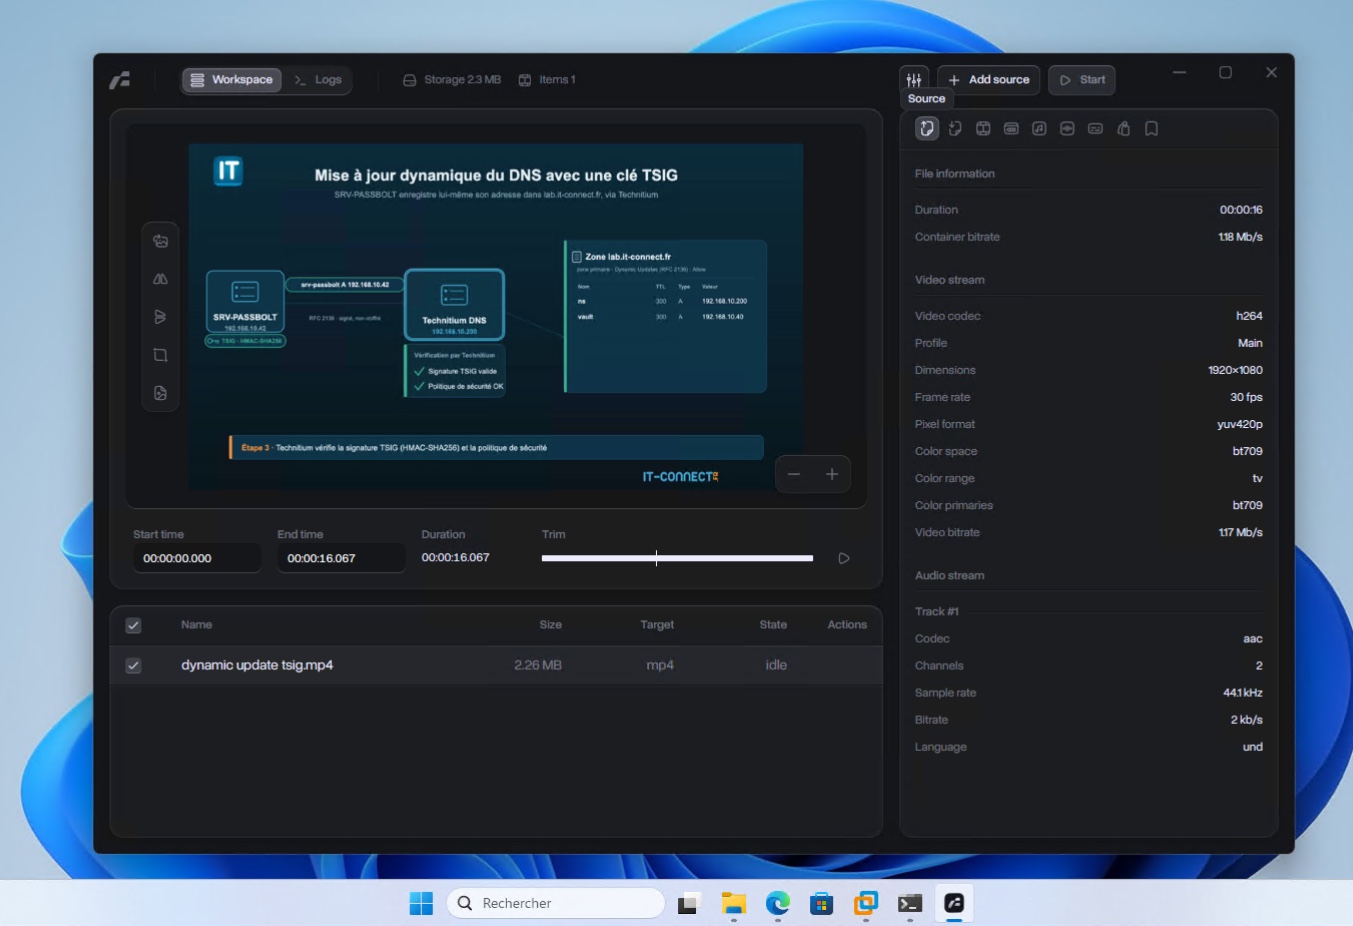Image resolution: width=1353 pixels, height=926 pixels.
Task: Switch to the Workspace tab
Action: point(231,80)
